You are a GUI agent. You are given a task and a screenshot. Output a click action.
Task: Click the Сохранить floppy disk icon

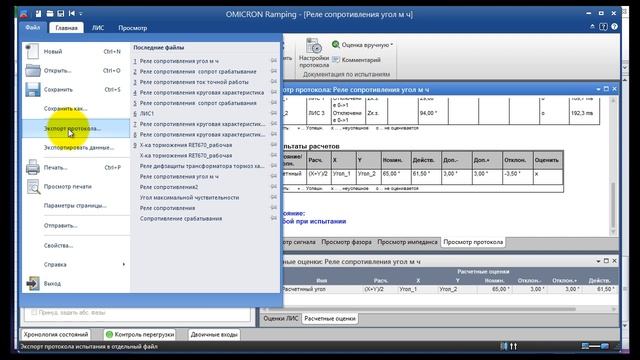click(x=33, y=89)
